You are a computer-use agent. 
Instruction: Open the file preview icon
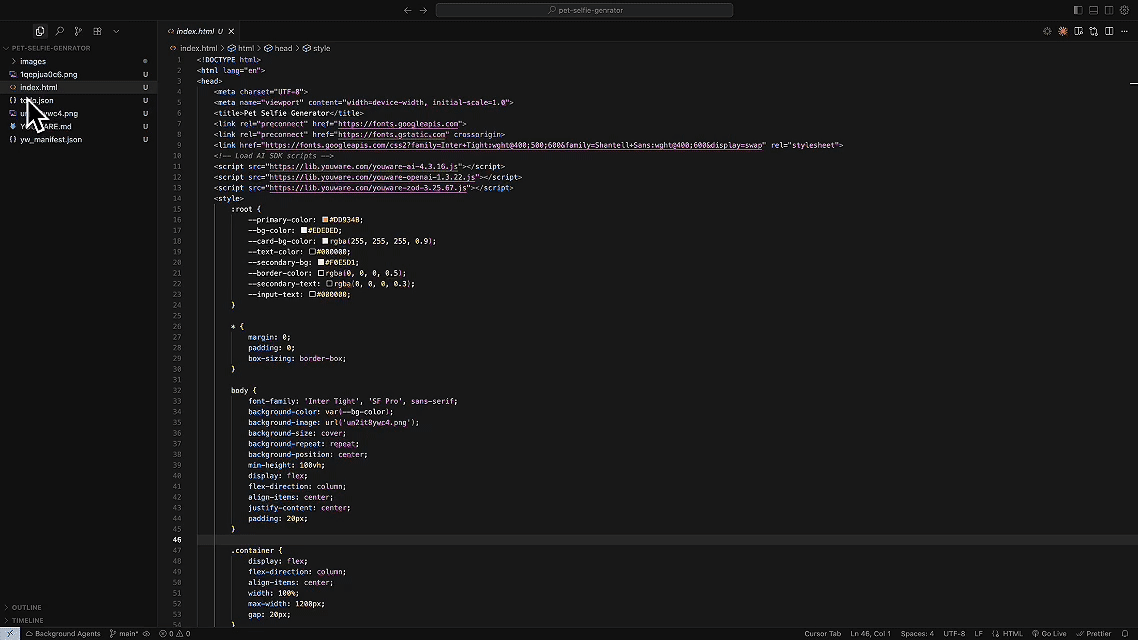coord(1078,31)
